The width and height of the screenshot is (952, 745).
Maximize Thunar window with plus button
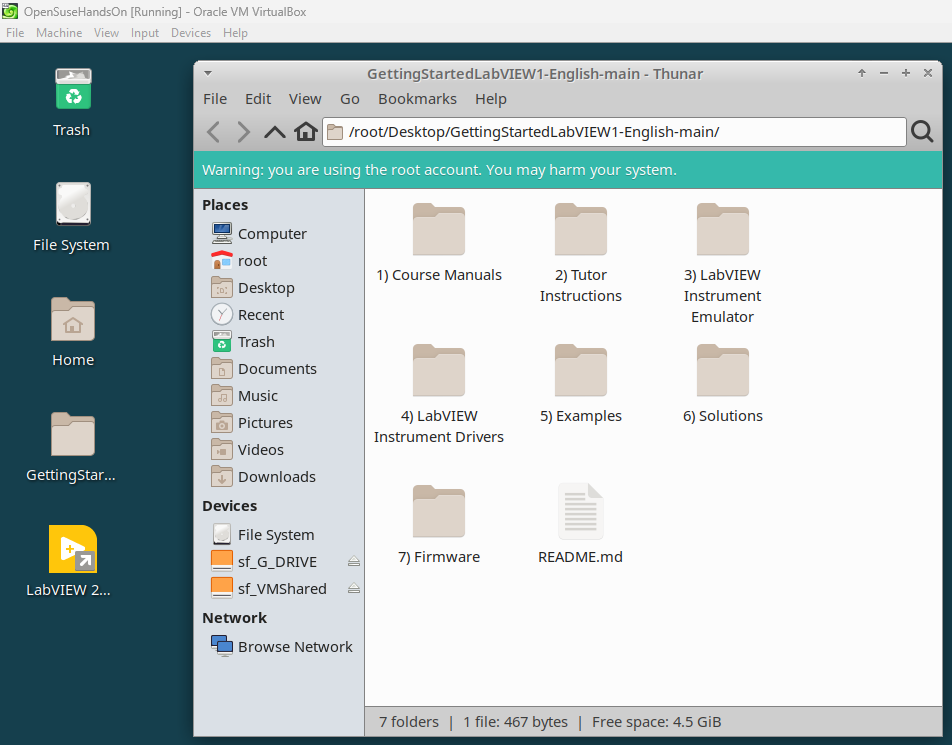coord(906,73)
